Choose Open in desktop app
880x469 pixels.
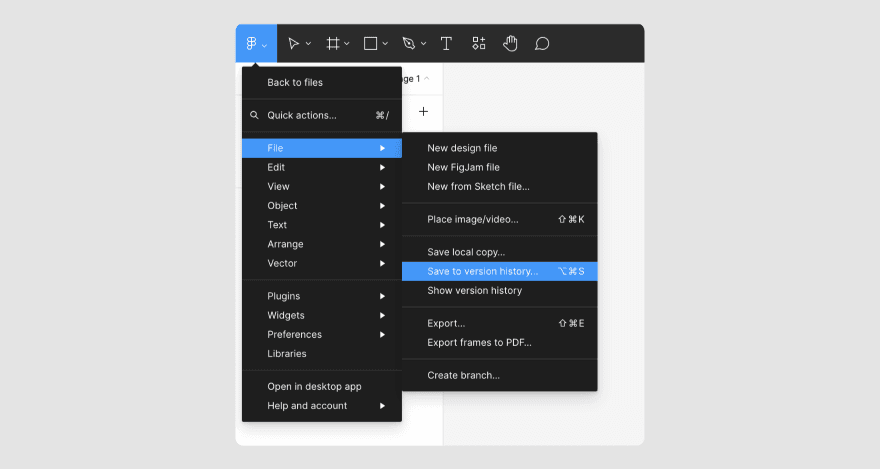(x=322, y=387)
